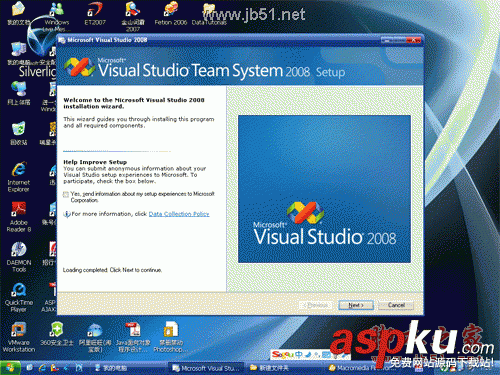Image resolution: width=500 pixels, height=375 pixels.
Task: Open the Network Neighborhood desktop icon
Action: pyautogui.click(x=19, y=93)
